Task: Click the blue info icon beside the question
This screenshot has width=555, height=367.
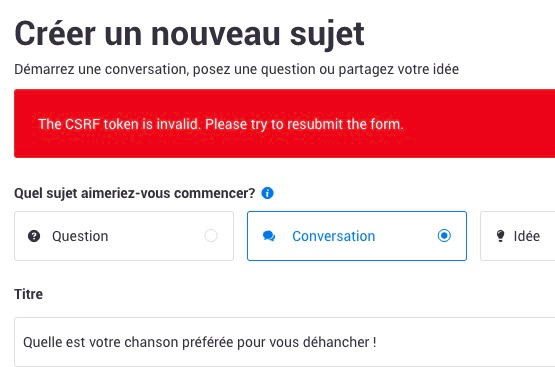Action: coord(267,193)
